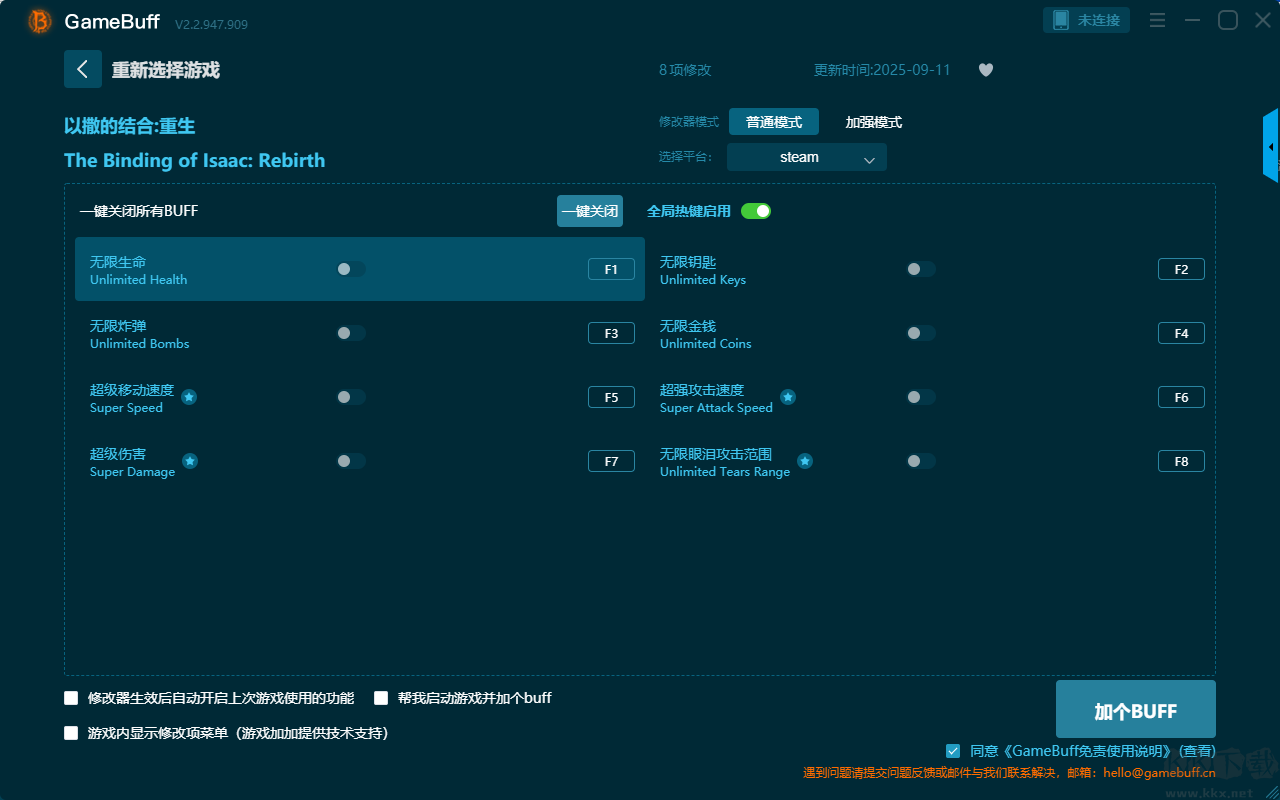Disable the 全局热键启用 global hotkey switch

click(756, 211)
